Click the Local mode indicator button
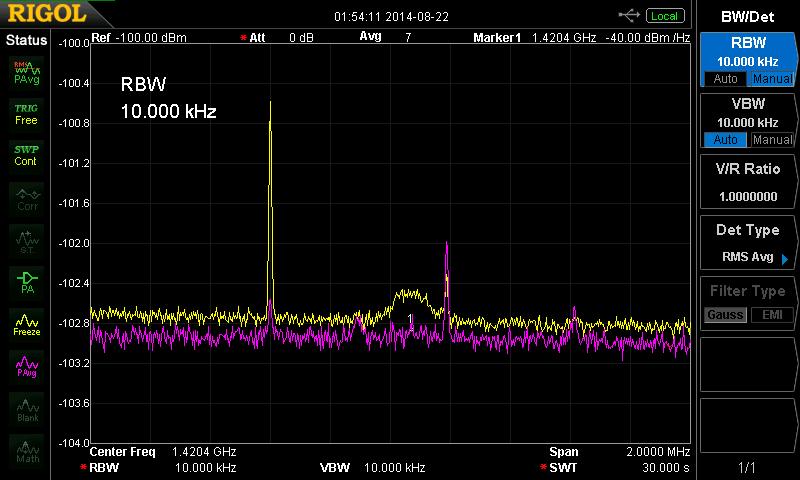Viewport: 800px width, 480px height. pyautogui.click(x=664, y=15)
